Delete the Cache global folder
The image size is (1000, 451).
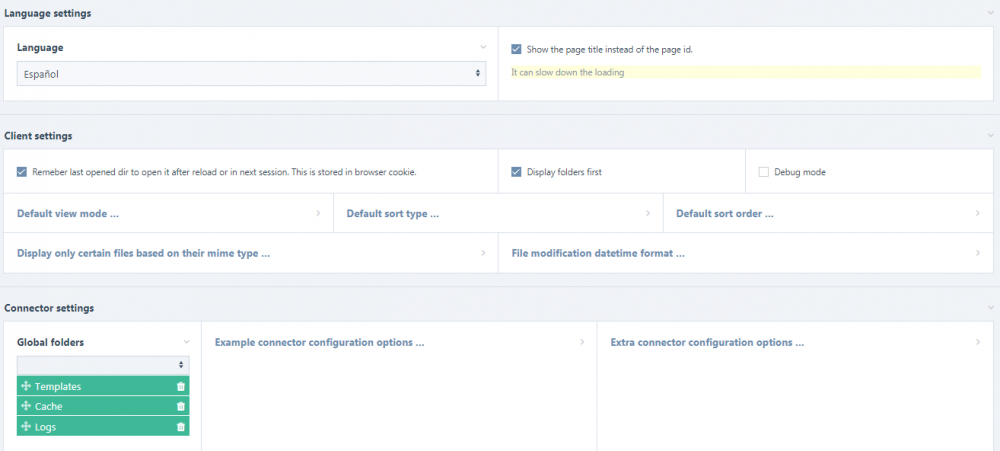pos(181,406)
